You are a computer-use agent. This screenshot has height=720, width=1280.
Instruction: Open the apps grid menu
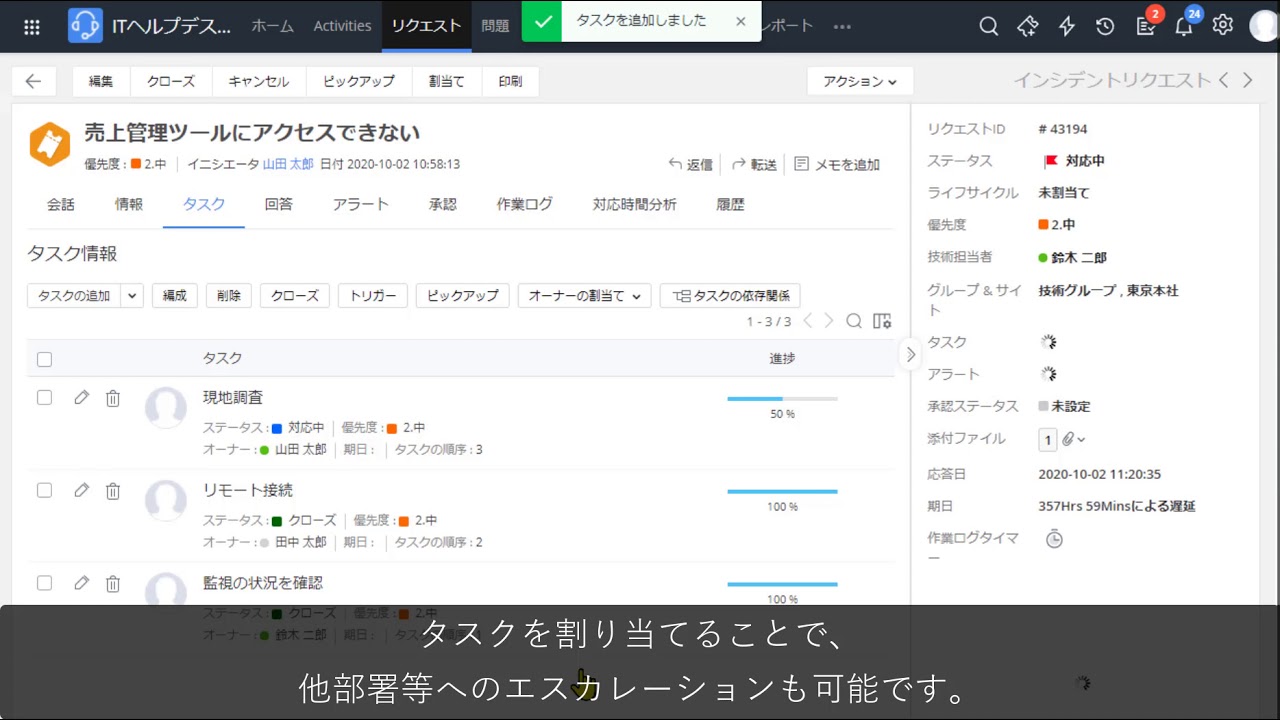point(32,27)
